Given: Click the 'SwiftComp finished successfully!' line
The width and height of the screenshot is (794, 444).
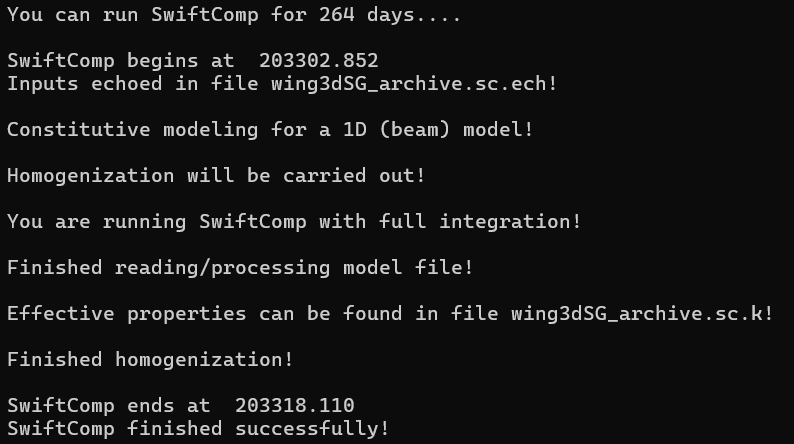Looking at the screenshot, I should 198,429.
